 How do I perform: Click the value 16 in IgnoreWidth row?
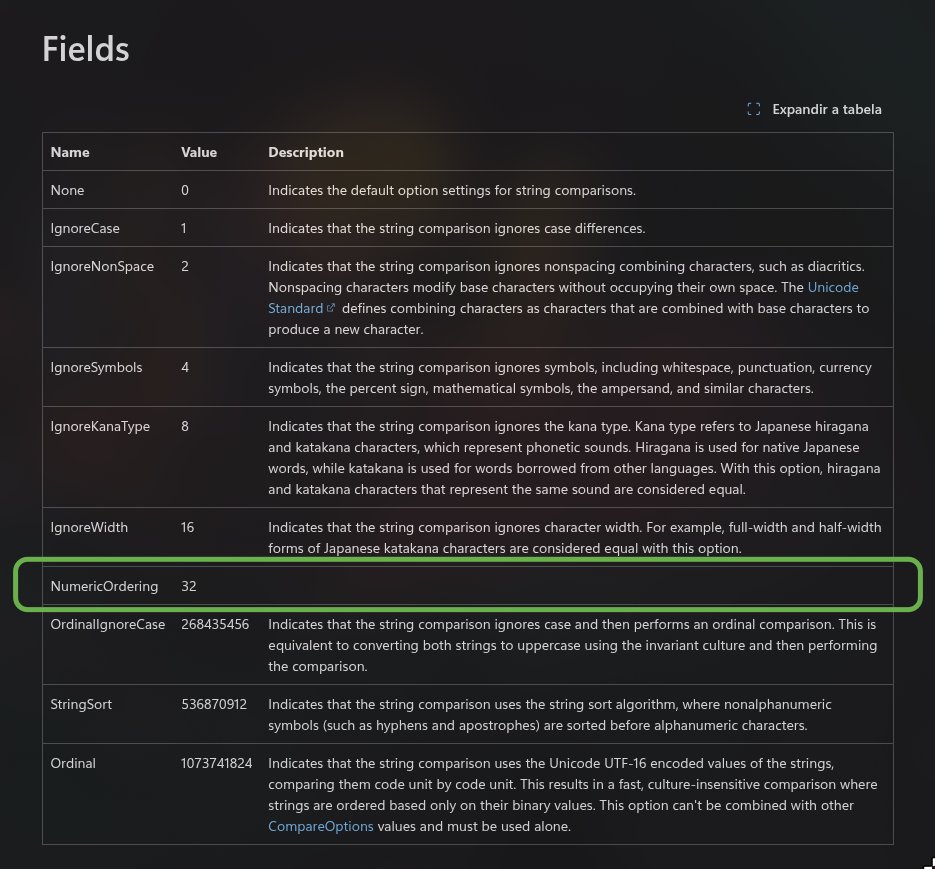187,527
